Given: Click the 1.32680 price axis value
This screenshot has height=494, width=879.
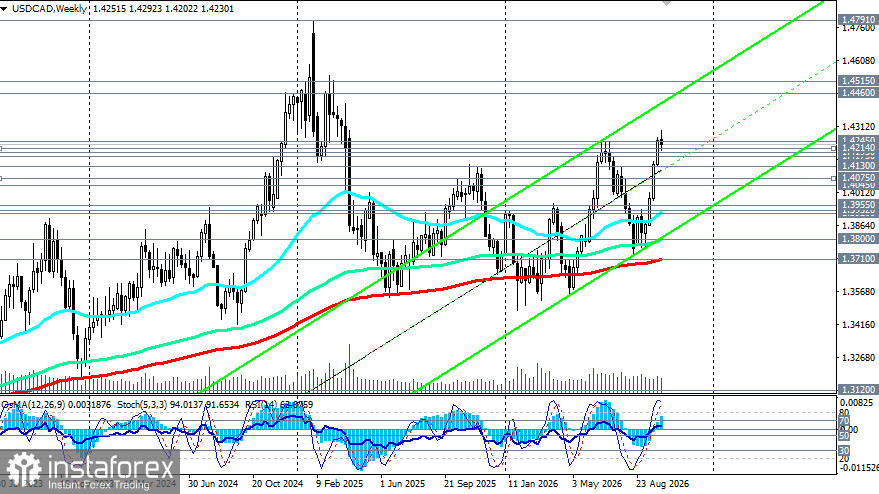Looking at the screenshot, I should pyautogui.click(x=858, y=357).
